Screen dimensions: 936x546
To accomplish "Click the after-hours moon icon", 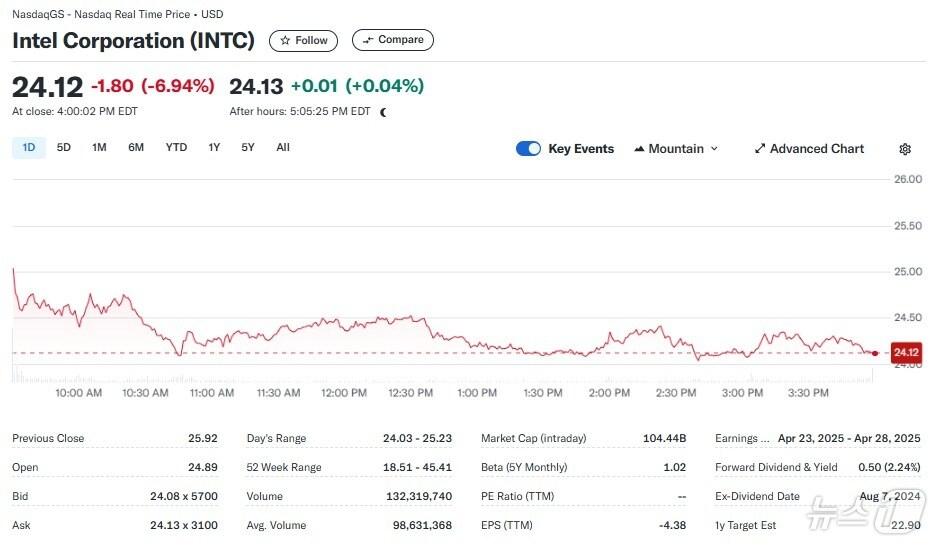I will [383, 112].
